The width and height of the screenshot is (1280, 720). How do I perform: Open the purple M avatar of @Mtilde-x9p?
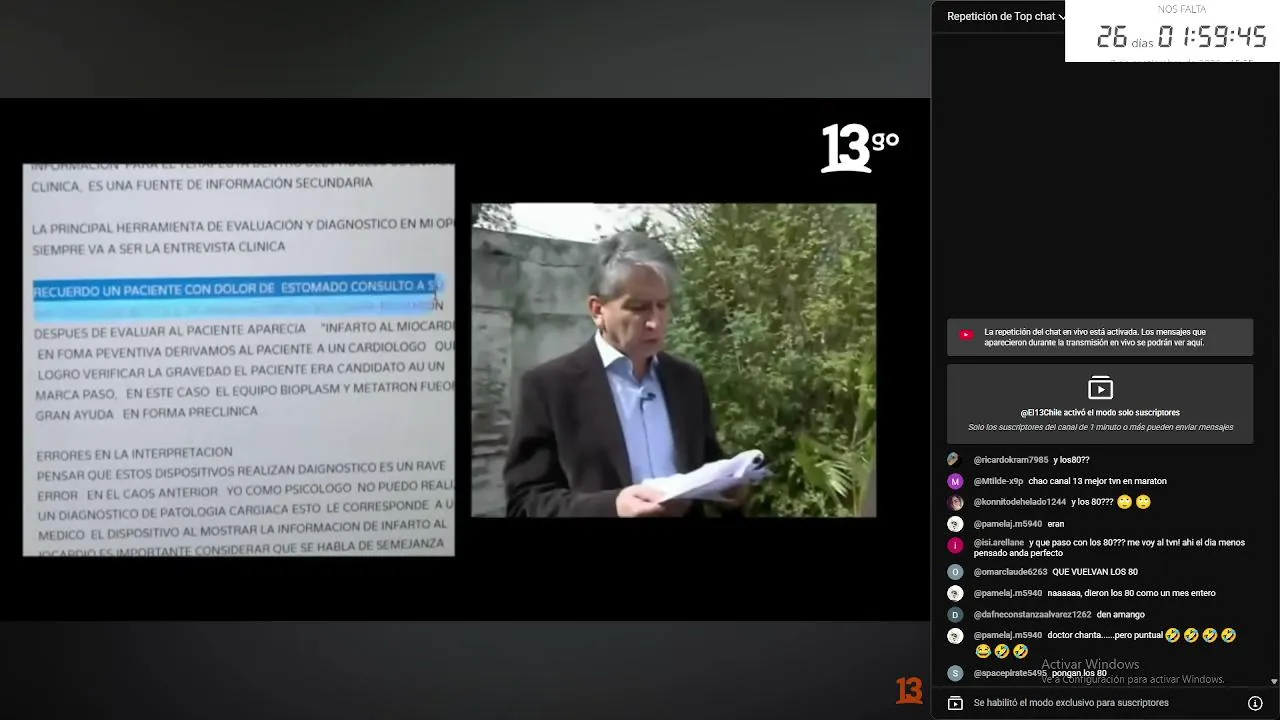(955, 481)
